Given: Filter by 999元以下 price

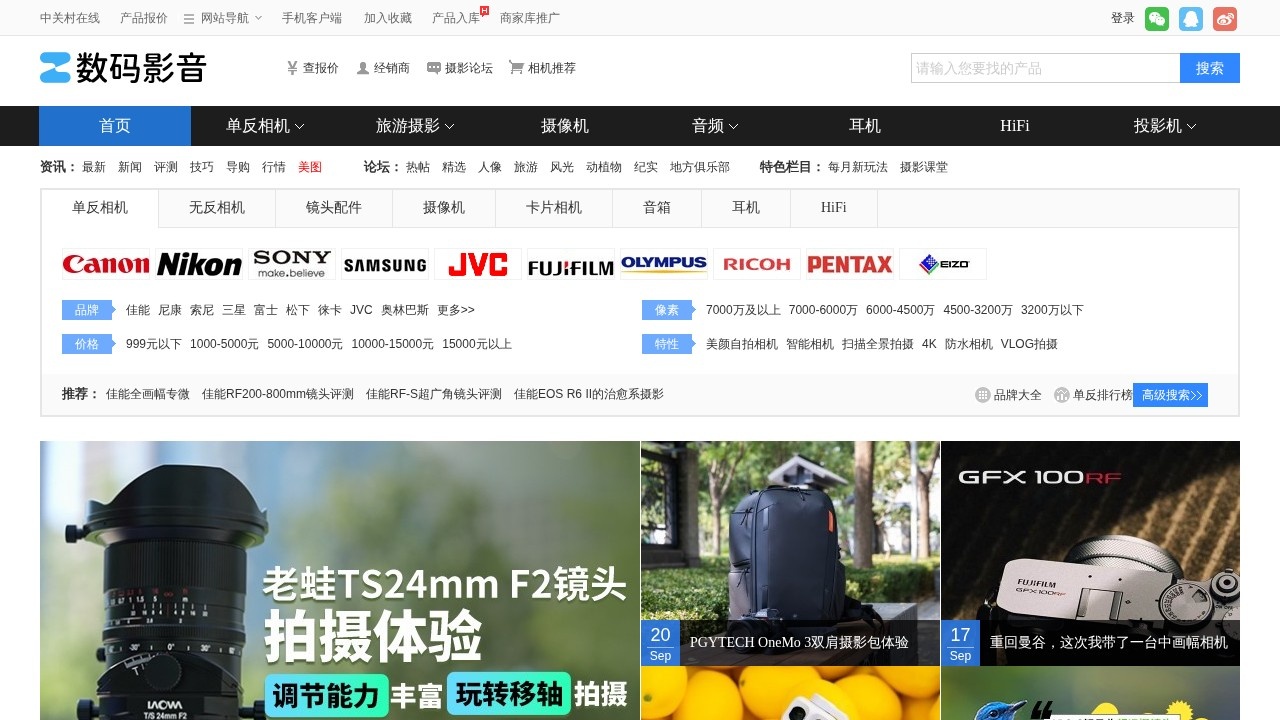Looking at the screenshot, I should pyautogui.click(x=154, y=344).
